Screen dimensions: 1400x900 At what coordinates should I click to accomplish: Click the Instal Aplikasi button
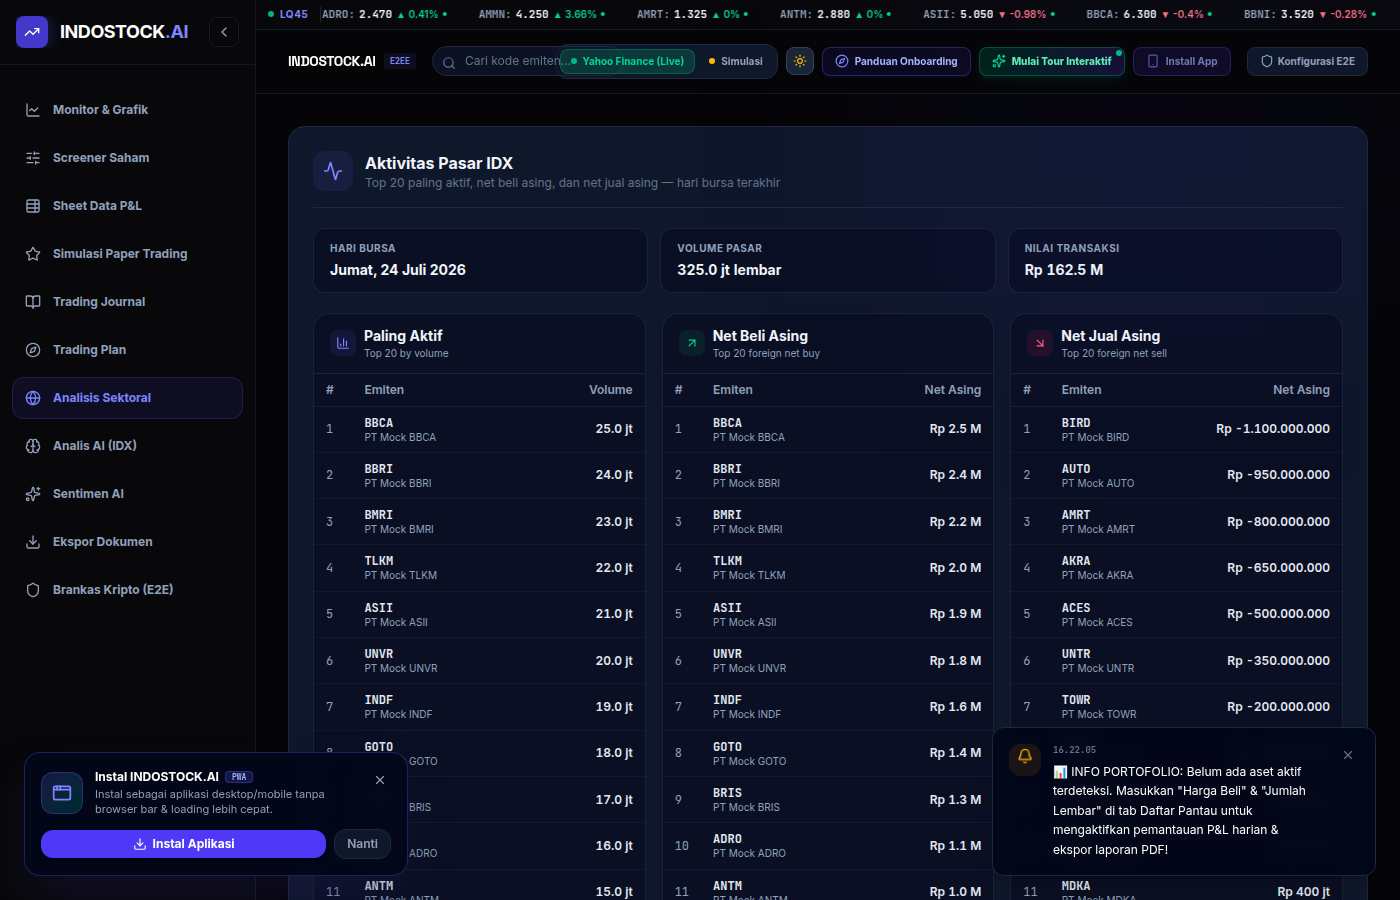click(183, 844)
